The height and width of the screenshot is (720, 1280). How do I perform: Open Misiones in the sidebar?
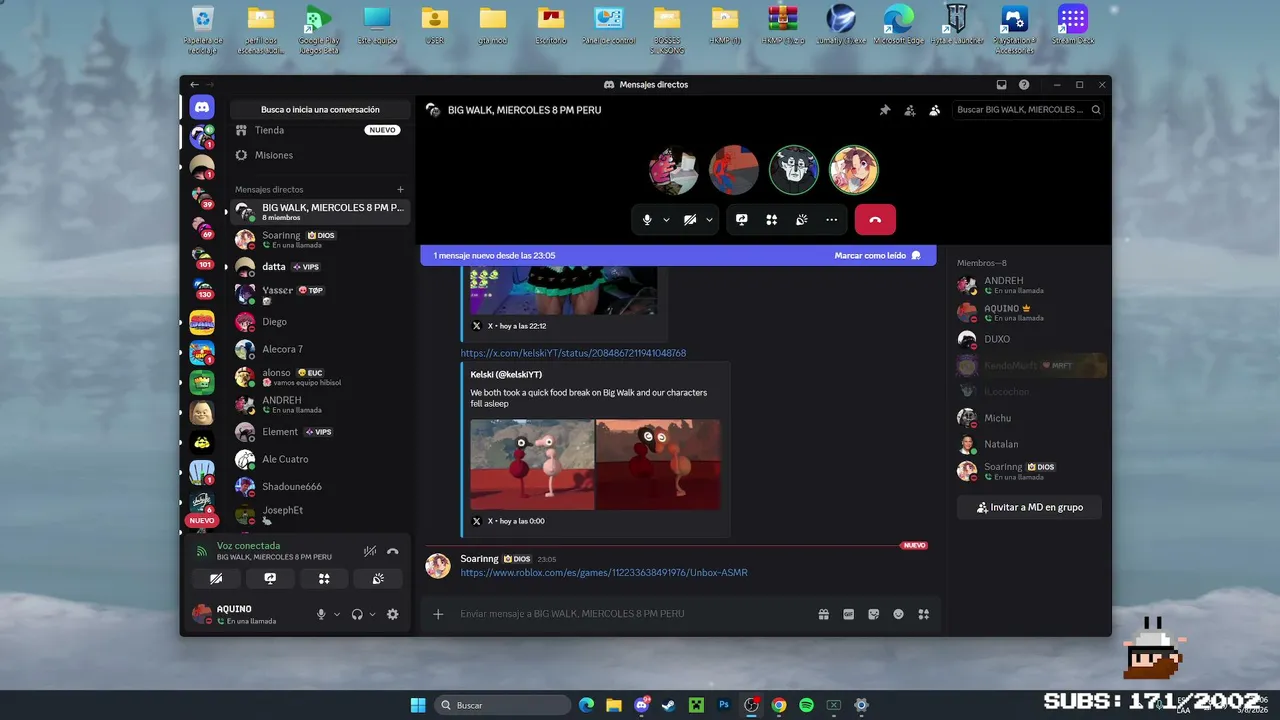coord(320,155)
